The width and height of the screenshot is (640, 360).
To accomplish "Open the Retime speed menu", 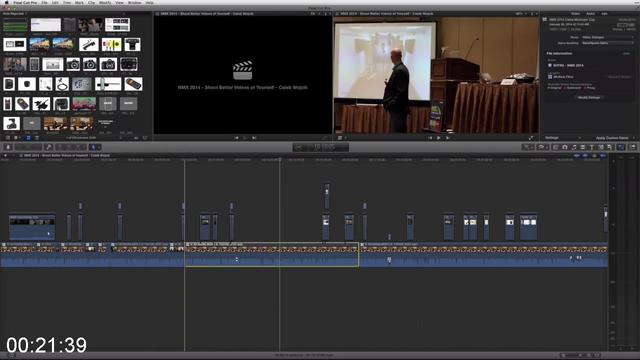I will [542, 147].
